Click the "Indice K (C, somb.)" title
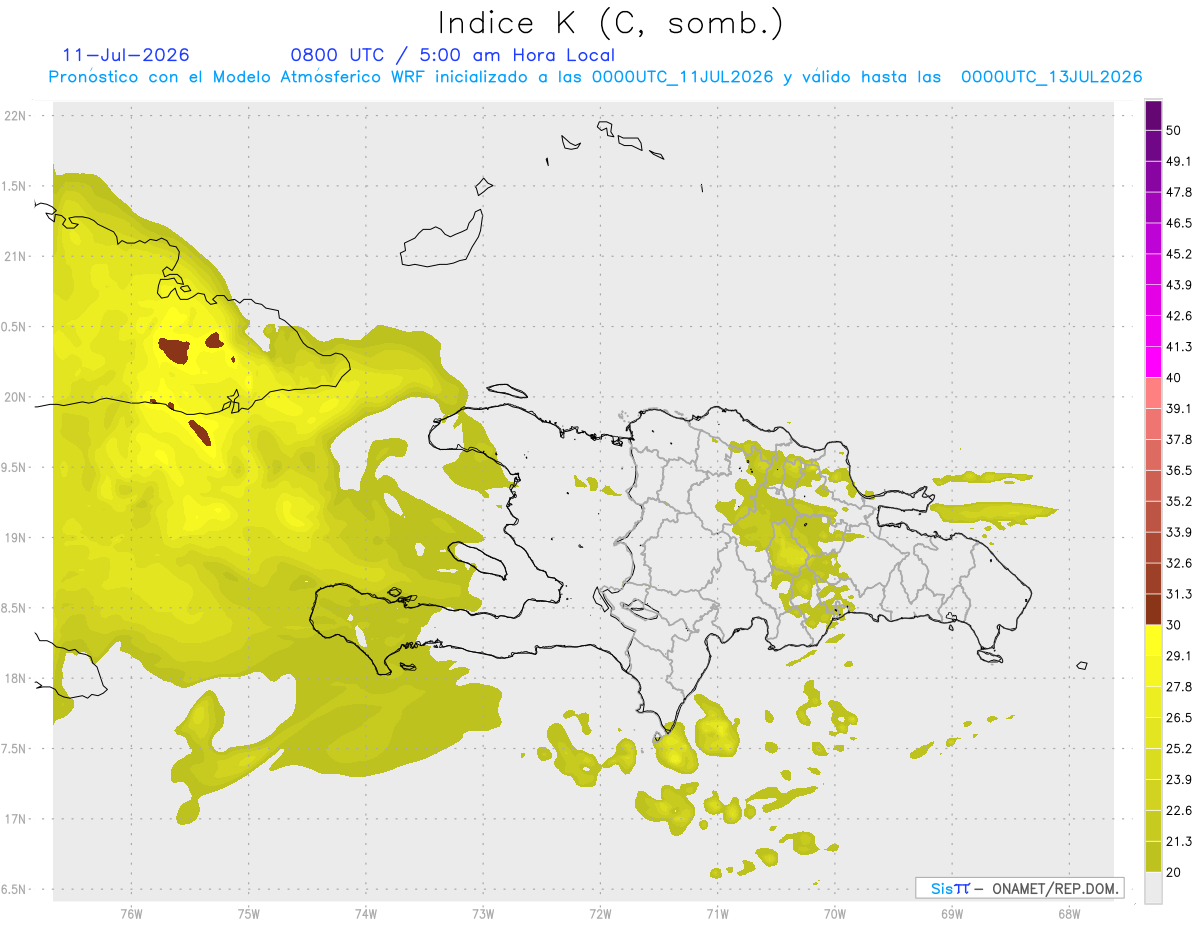 pos(610,23)
